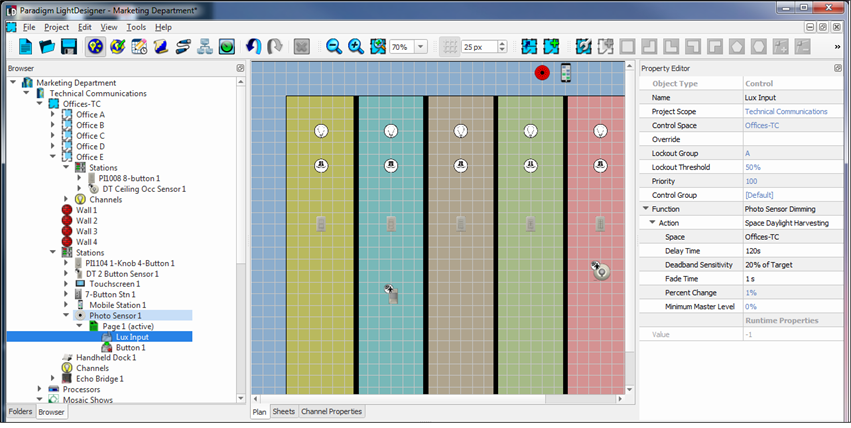Click the zoom-to-fit icon beside Zoom In

tap(377, 47)
